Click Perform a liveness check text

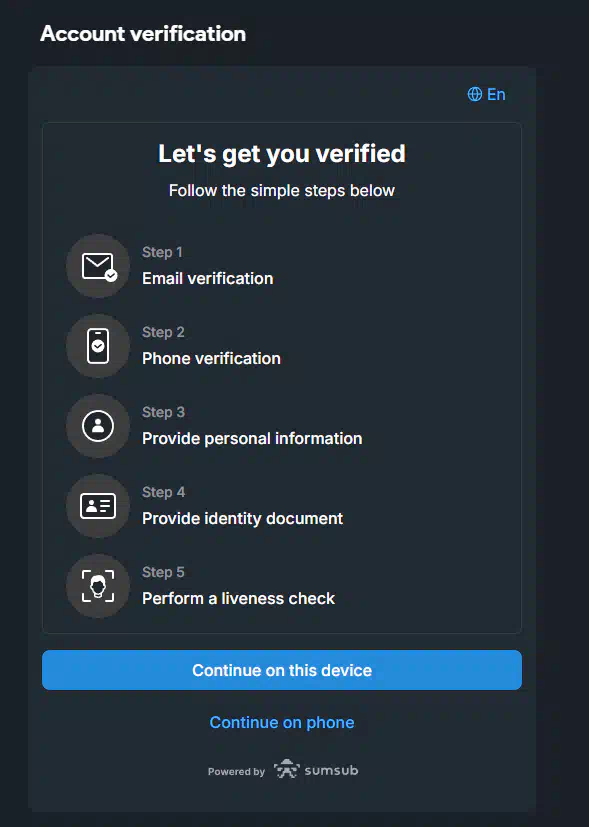tap(238, 599)
